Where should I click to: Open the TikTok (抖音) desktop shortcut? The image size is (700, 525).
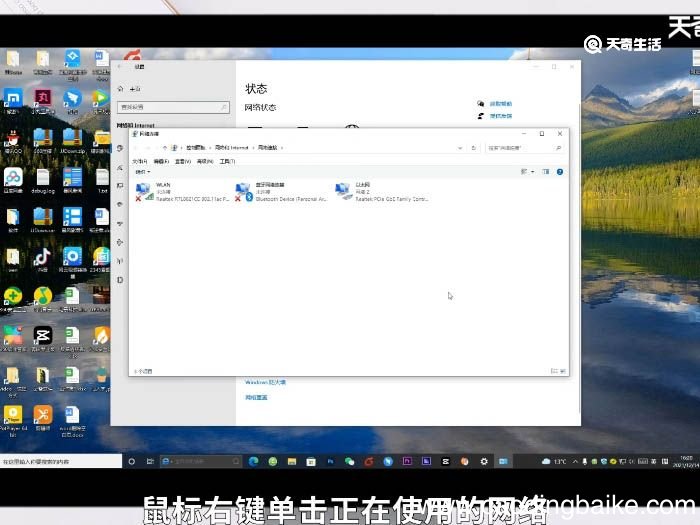tap(42, 260)
